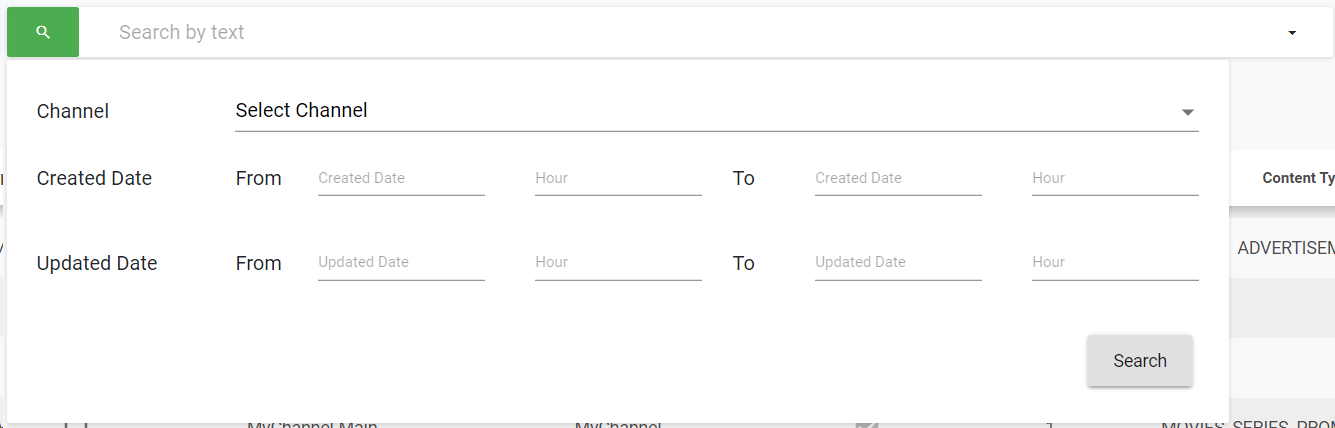Click the Created Date row label

[94, 179]
